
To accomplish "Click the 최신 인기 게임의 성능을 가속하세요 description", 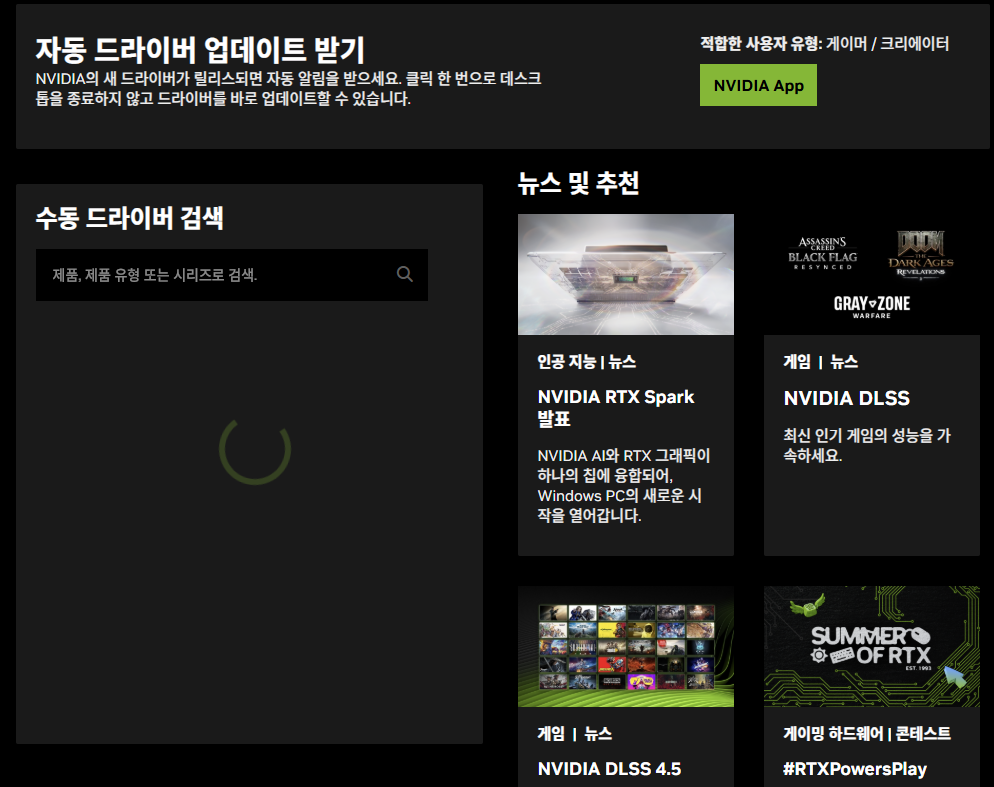I will pyautogui.click(x=867, y=445).
